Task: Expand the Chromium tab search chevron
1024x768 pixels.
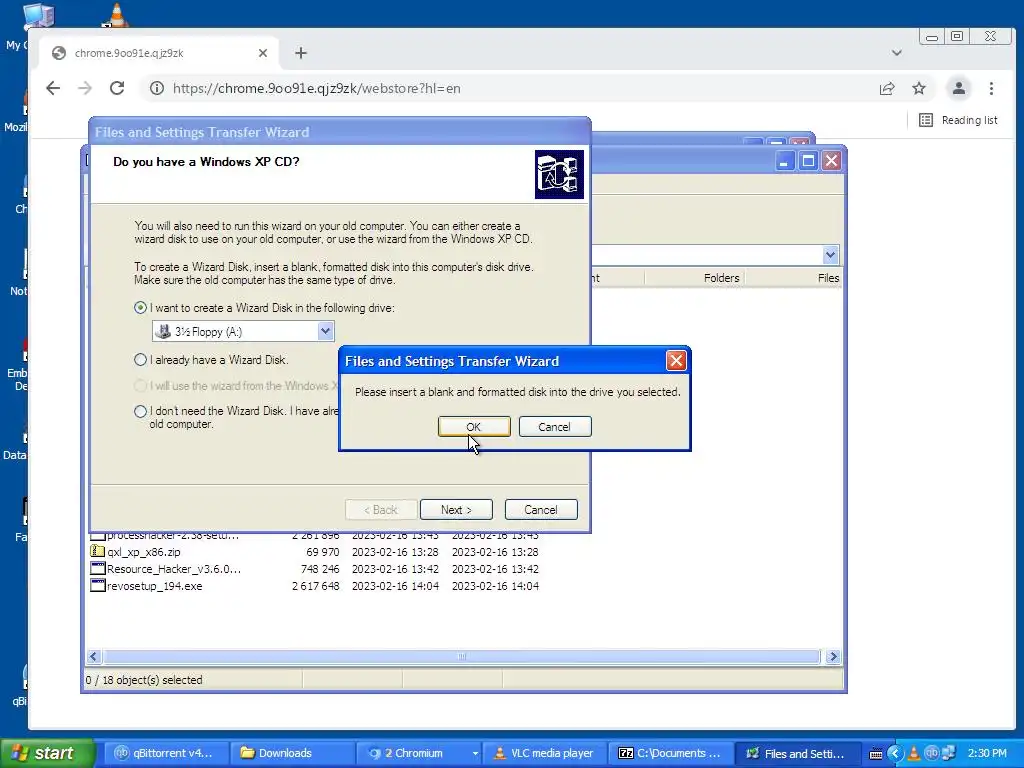Action: 897,53
